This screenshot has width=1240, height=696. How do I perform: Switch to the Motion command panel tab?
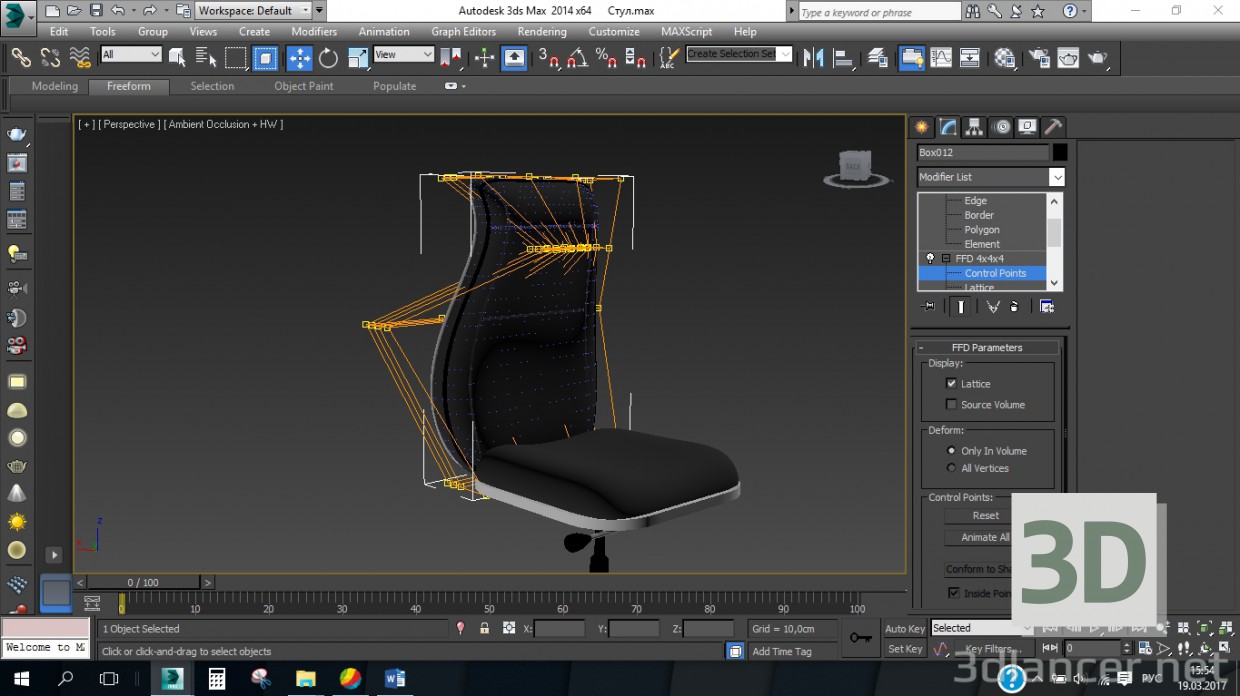point(1001,127)
